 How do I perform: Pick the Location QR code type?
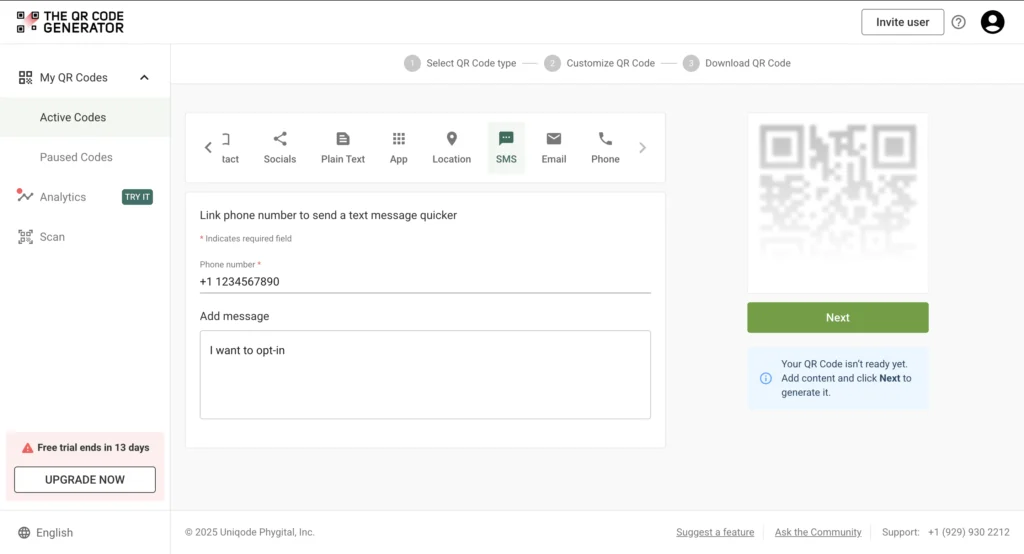[451, 147]
